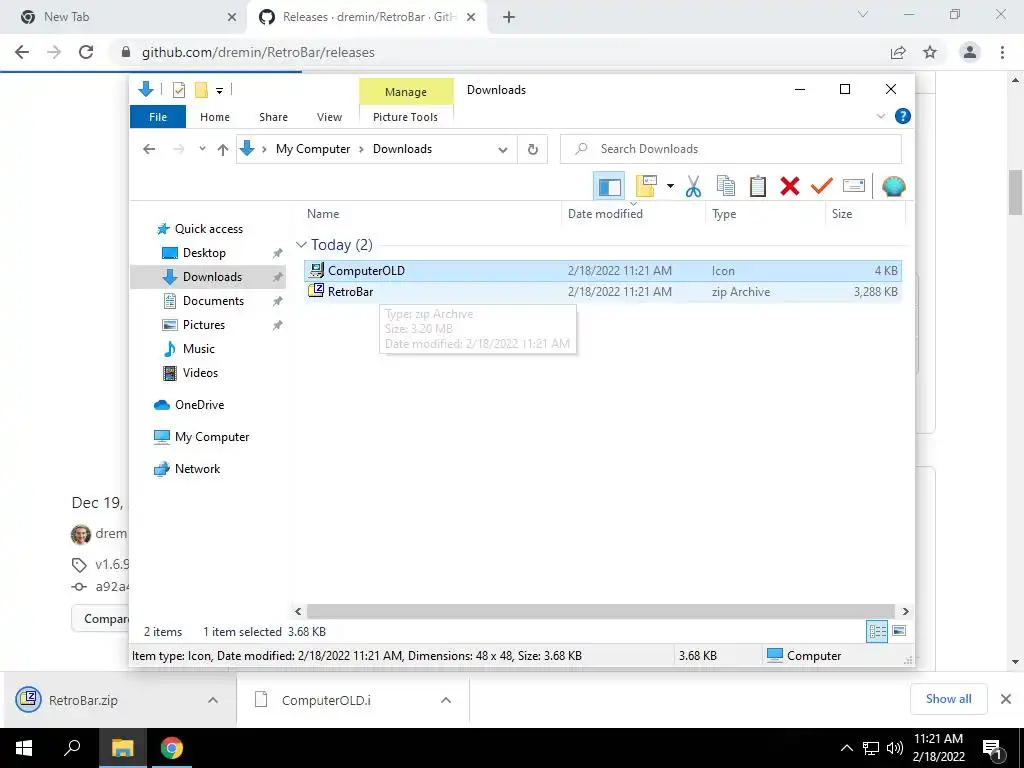The width and height of the screenshot is (1024, 768).
Task: Switch to the large thumbnails view layout
Action: pos(899,631)
